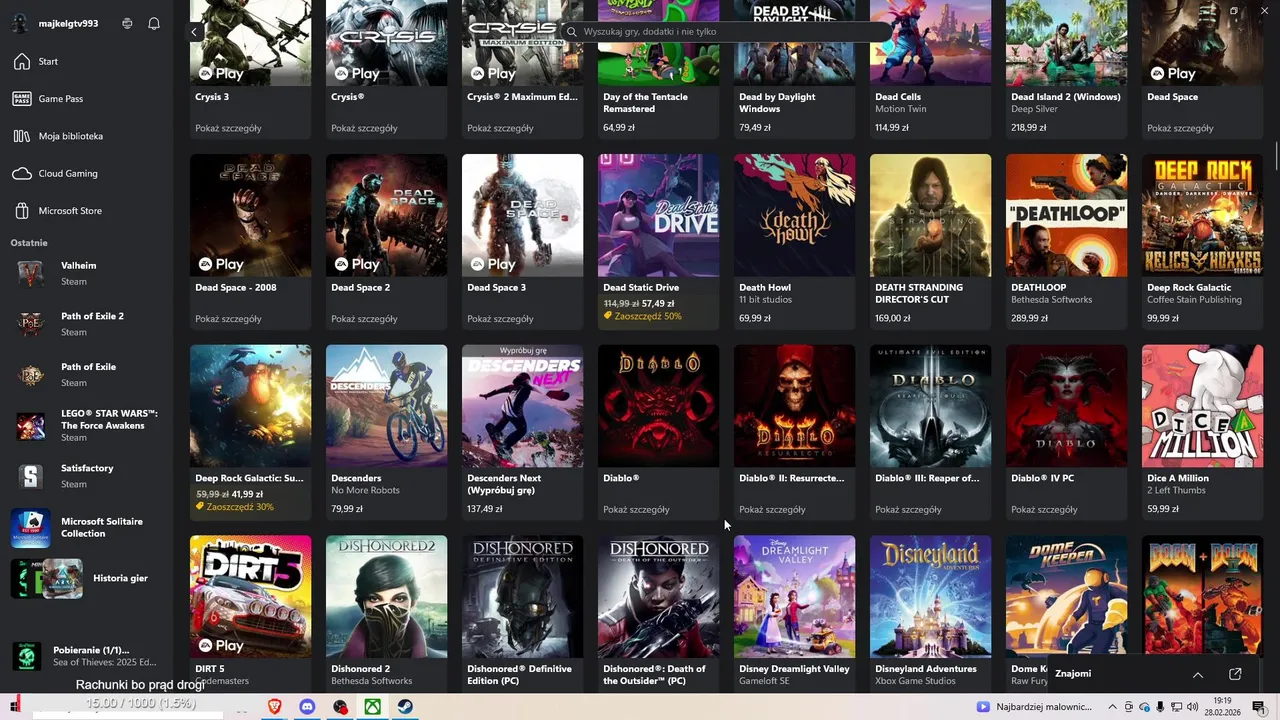This screenshot has width=1280, height=720.
Task: Open the Microsoft Store section
Action: pyautogui.click(x=86, y=211)
